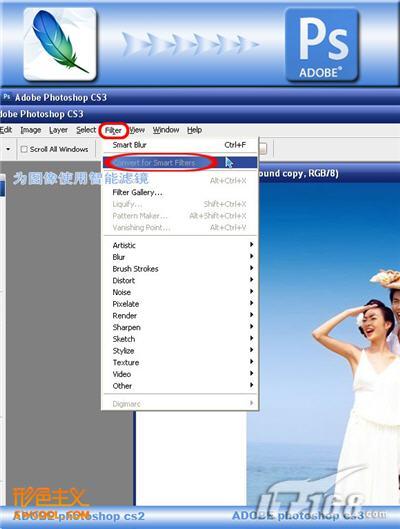Choose Smart Blur last filter entry
Viewport: 400px width, 529px height.
pyautogui.click(x=180, y=145)
